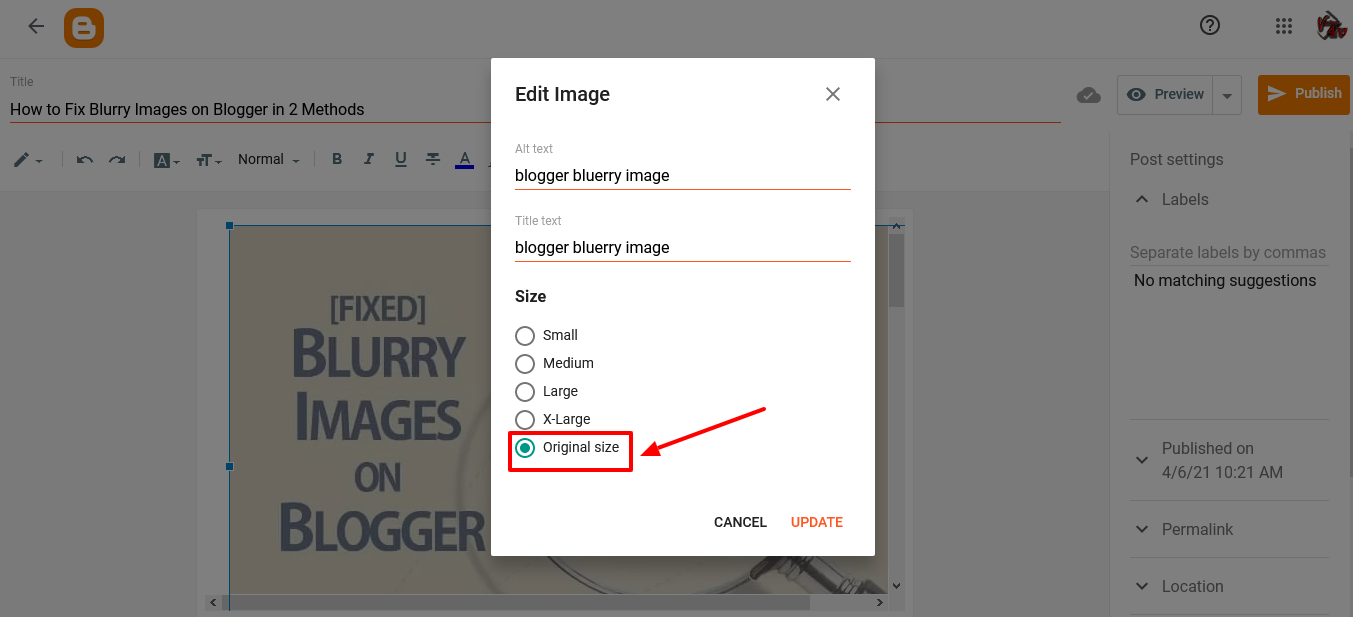Open the Google apps grid icon
1353x617 pixels.
[1285, 27]
